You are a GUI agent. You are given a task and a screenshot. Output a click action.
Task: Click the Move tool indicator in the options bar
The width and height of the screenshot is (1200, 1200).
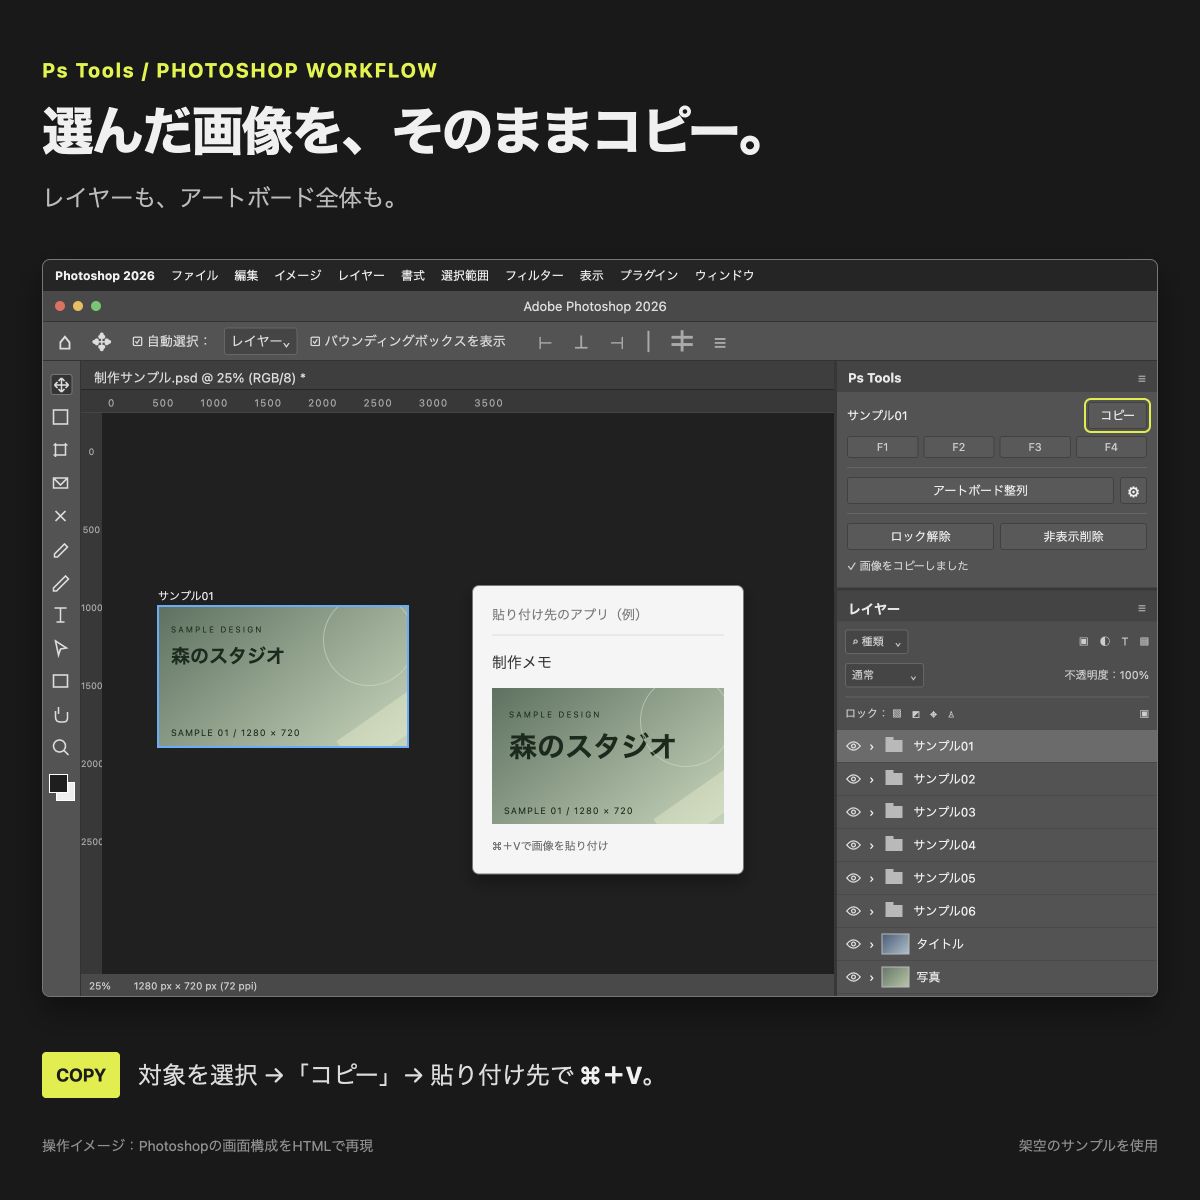[x=101, y=342]
